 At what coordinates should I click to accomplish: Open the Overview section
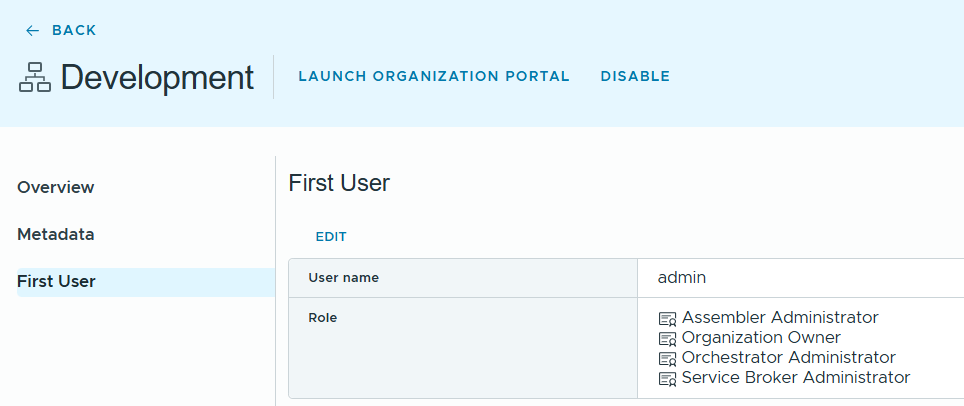click(x=56, y=187)
